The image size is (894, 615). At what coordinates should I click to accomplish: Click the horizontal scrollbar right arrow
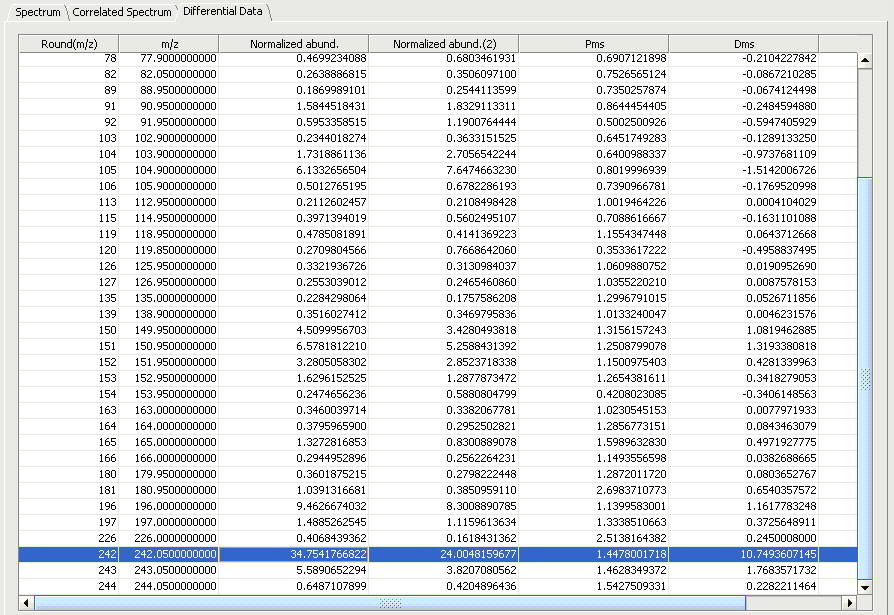click(850, 603)
